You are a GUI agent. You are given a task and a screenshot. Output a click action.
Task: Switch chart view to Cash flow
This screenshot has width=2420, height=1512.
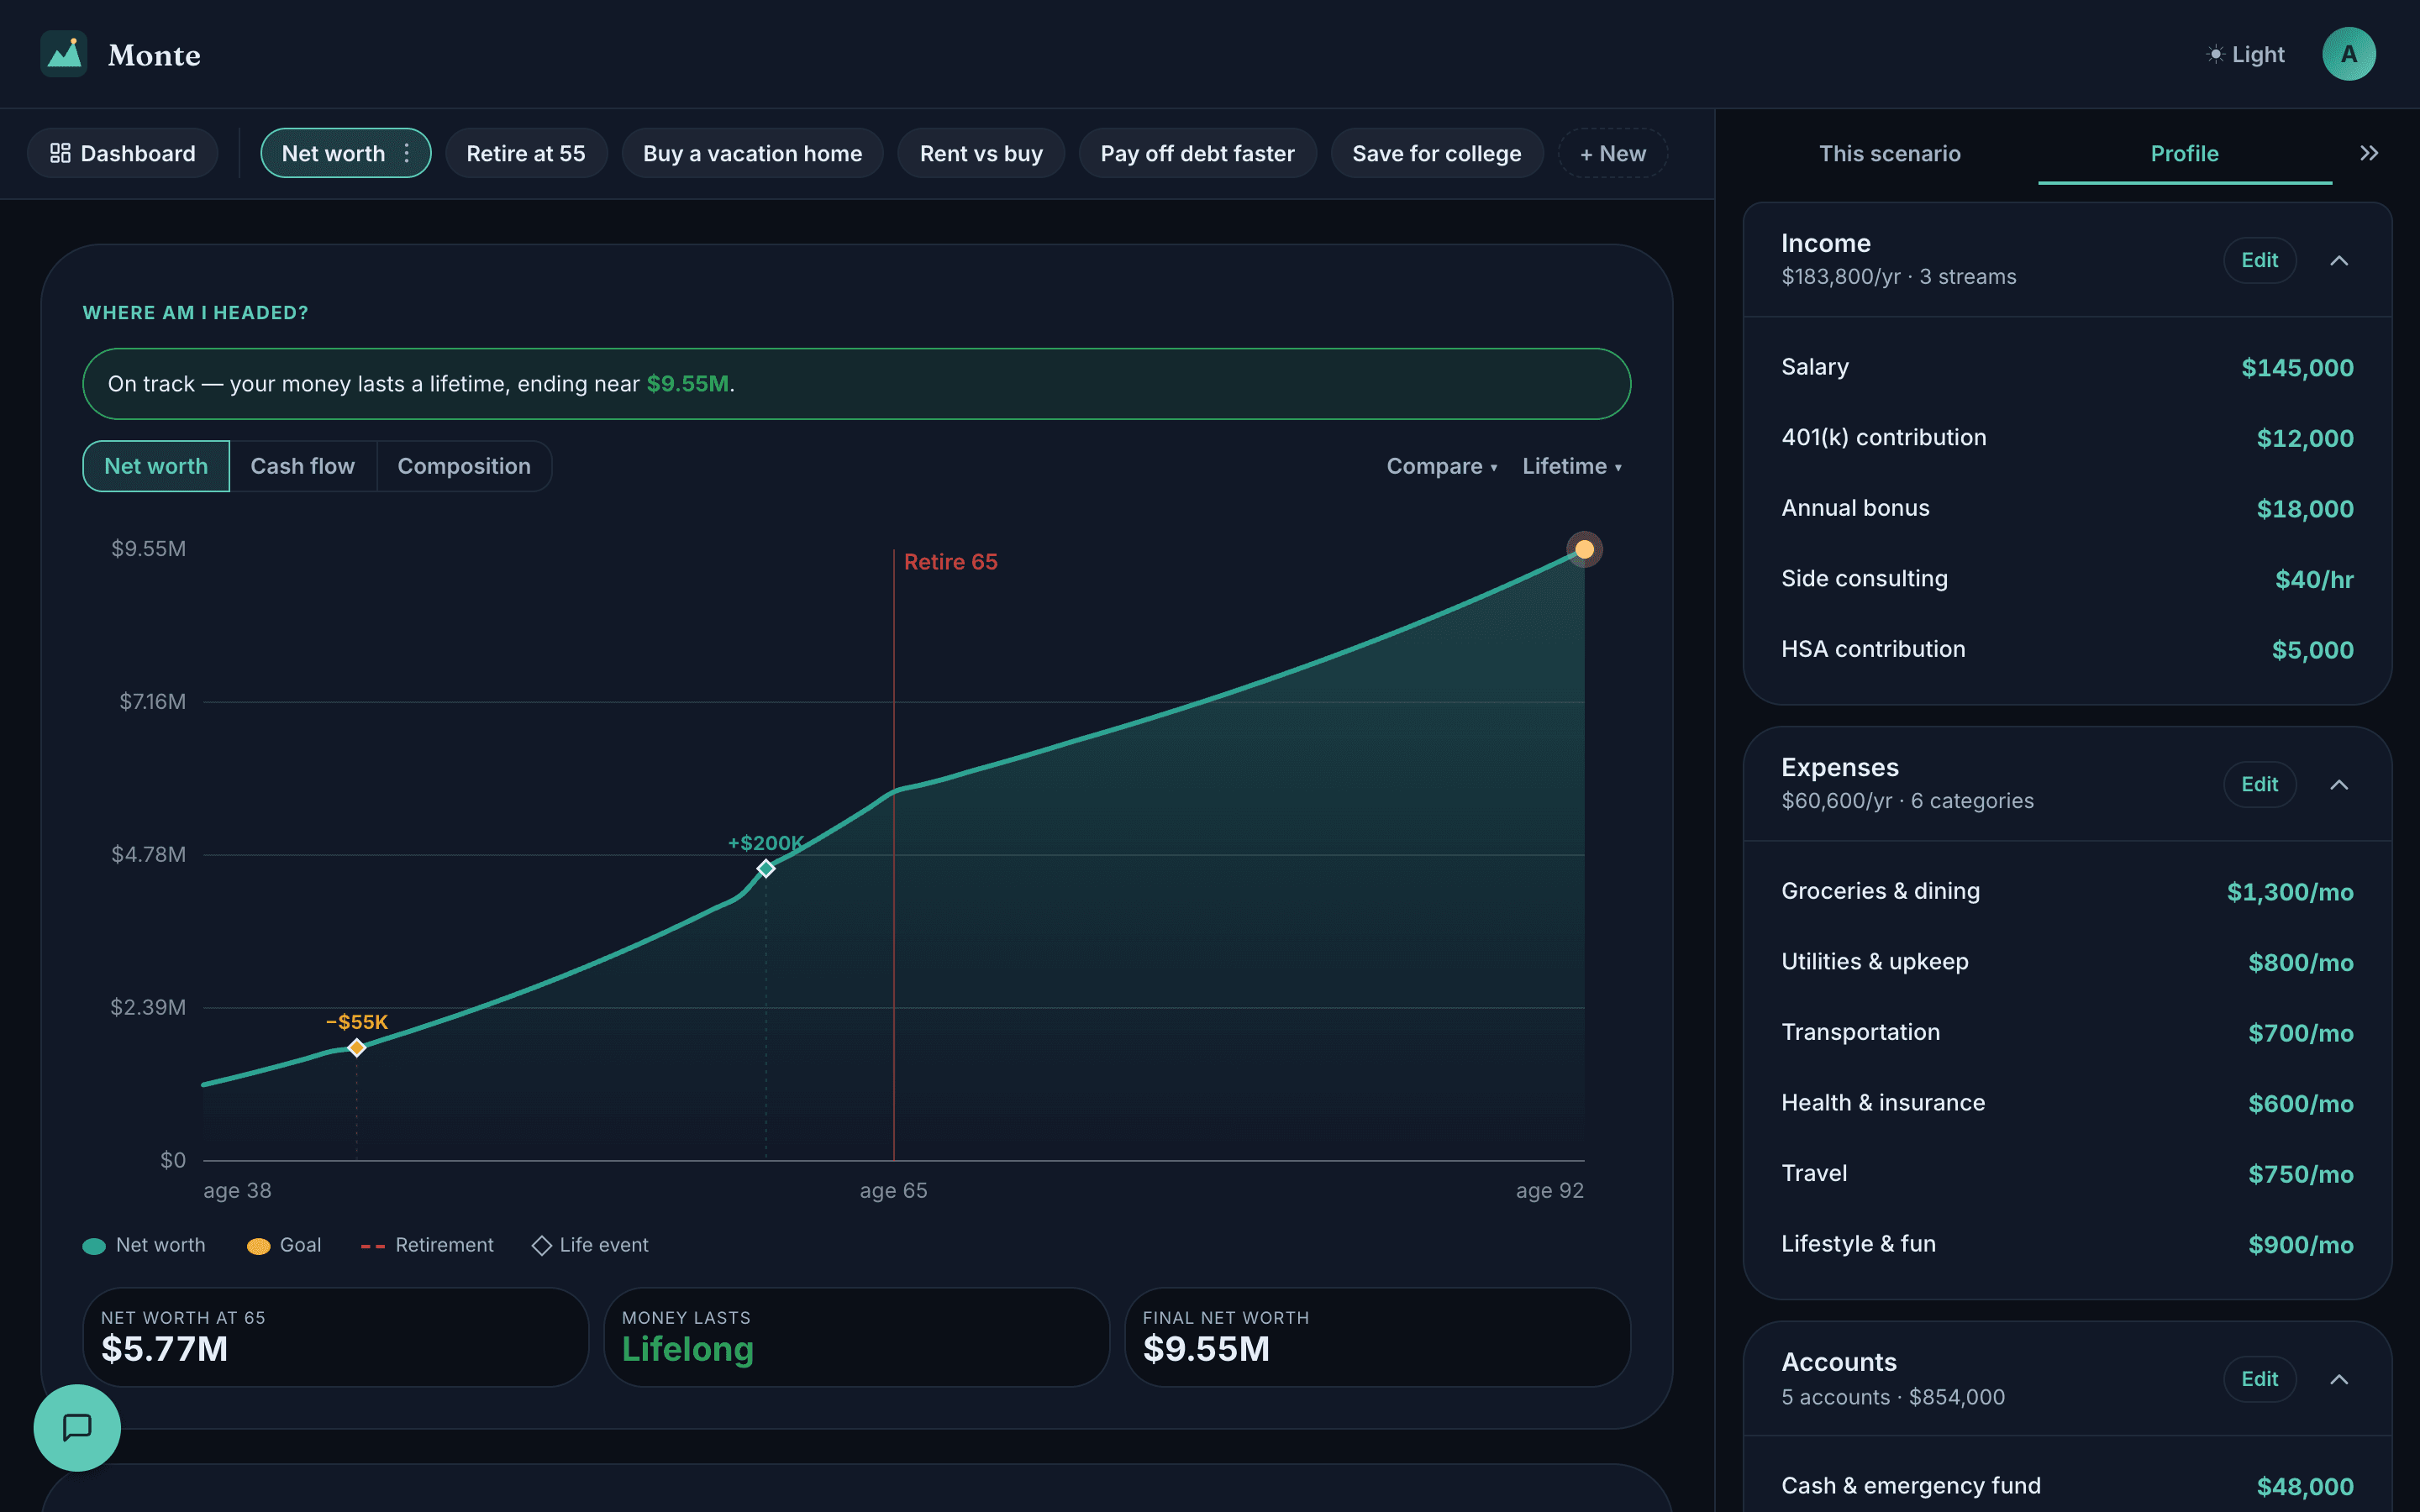point(303,466)
